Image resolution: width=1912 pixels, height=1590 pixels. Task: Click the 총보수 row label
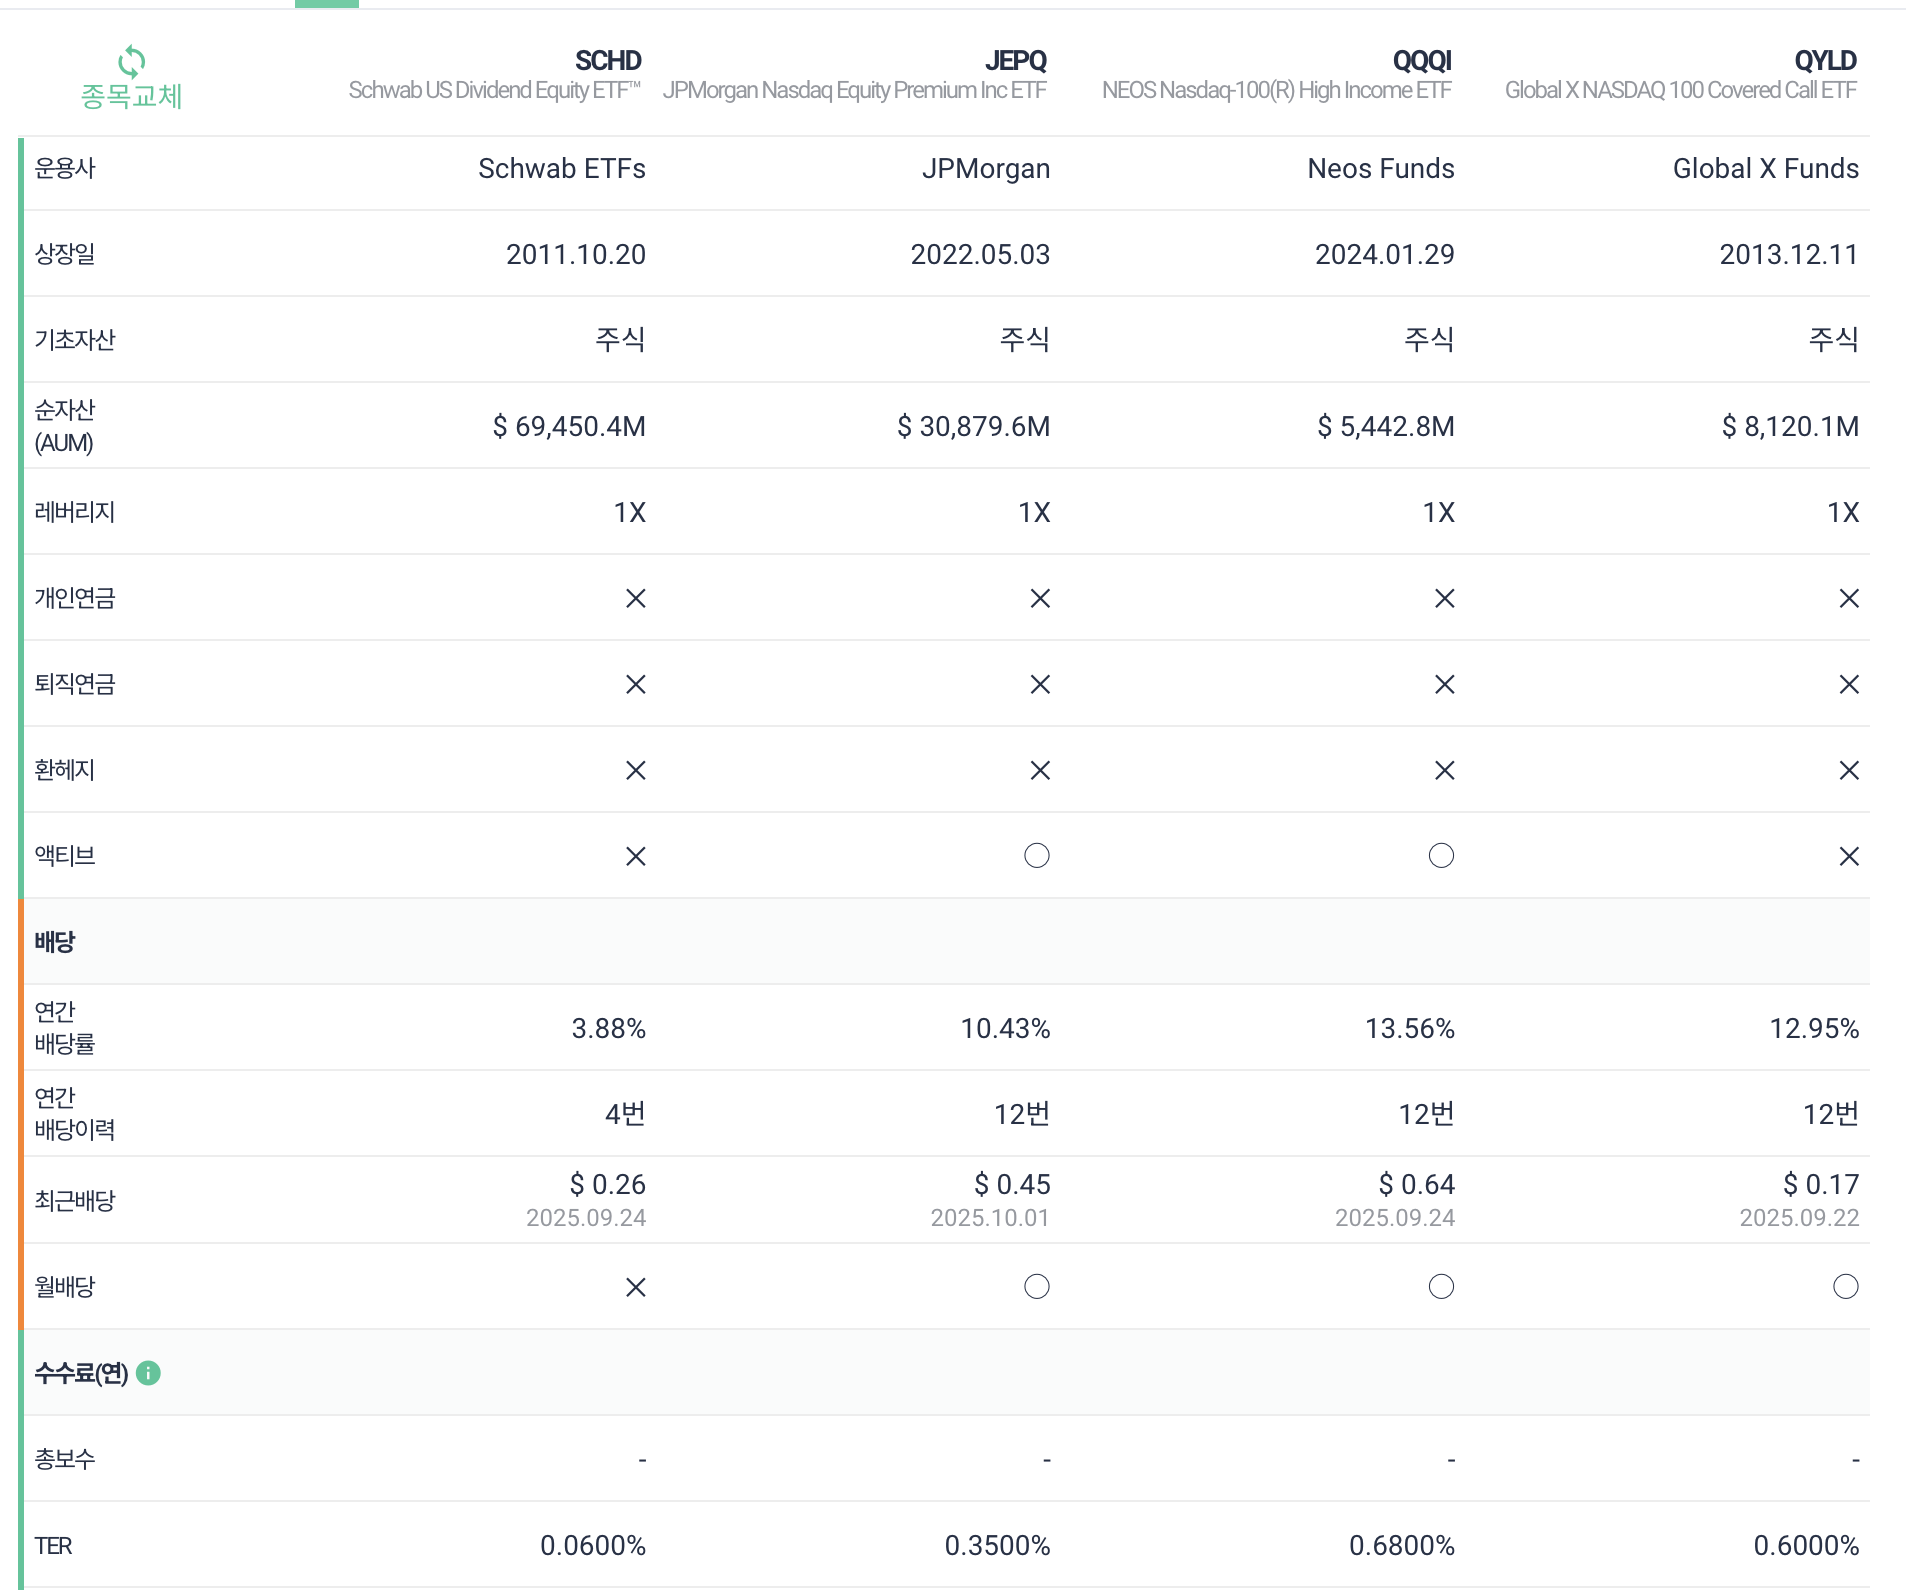point(65,1459)
